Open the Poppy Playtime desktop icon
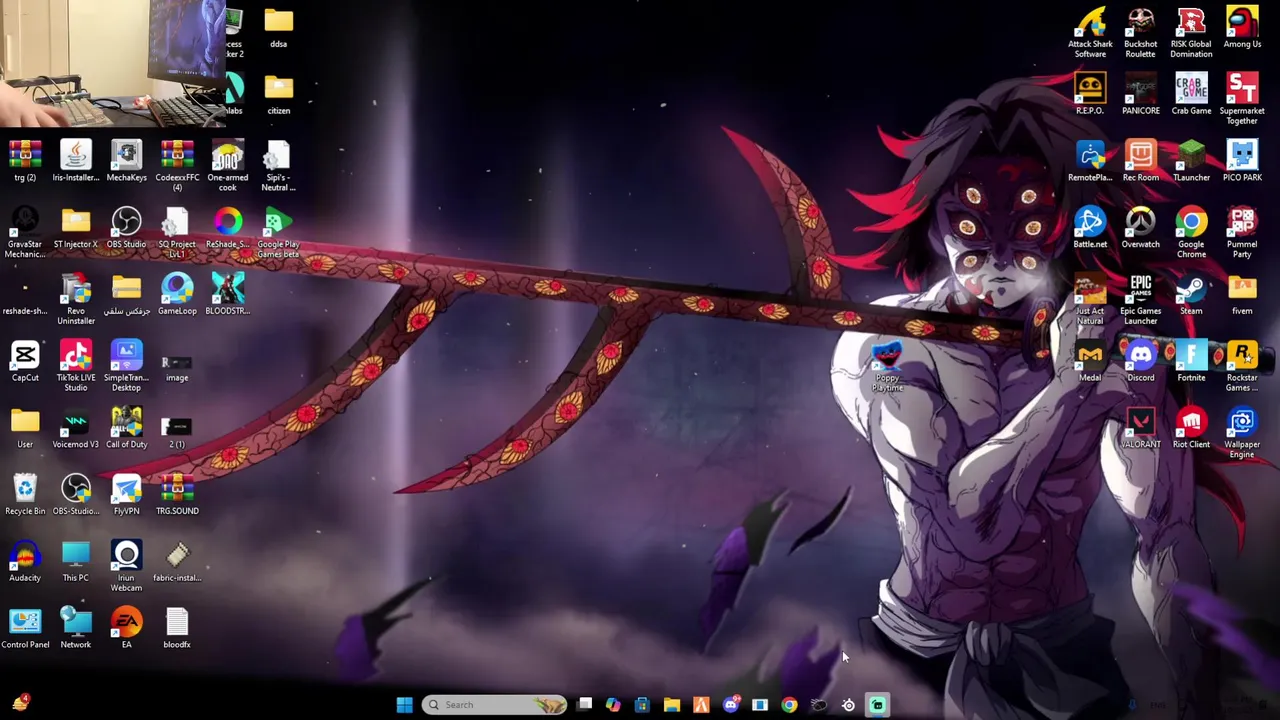1280x720 pixels. point(887,365)
